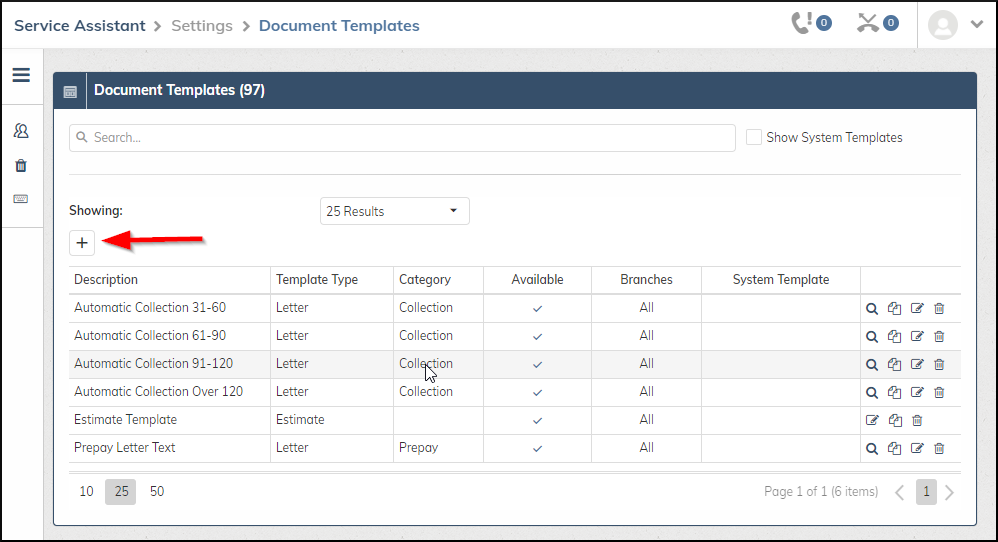
Task: Open the hamburger menu in the sidebar
Action: pyautogui.click(x=21, y=75)
